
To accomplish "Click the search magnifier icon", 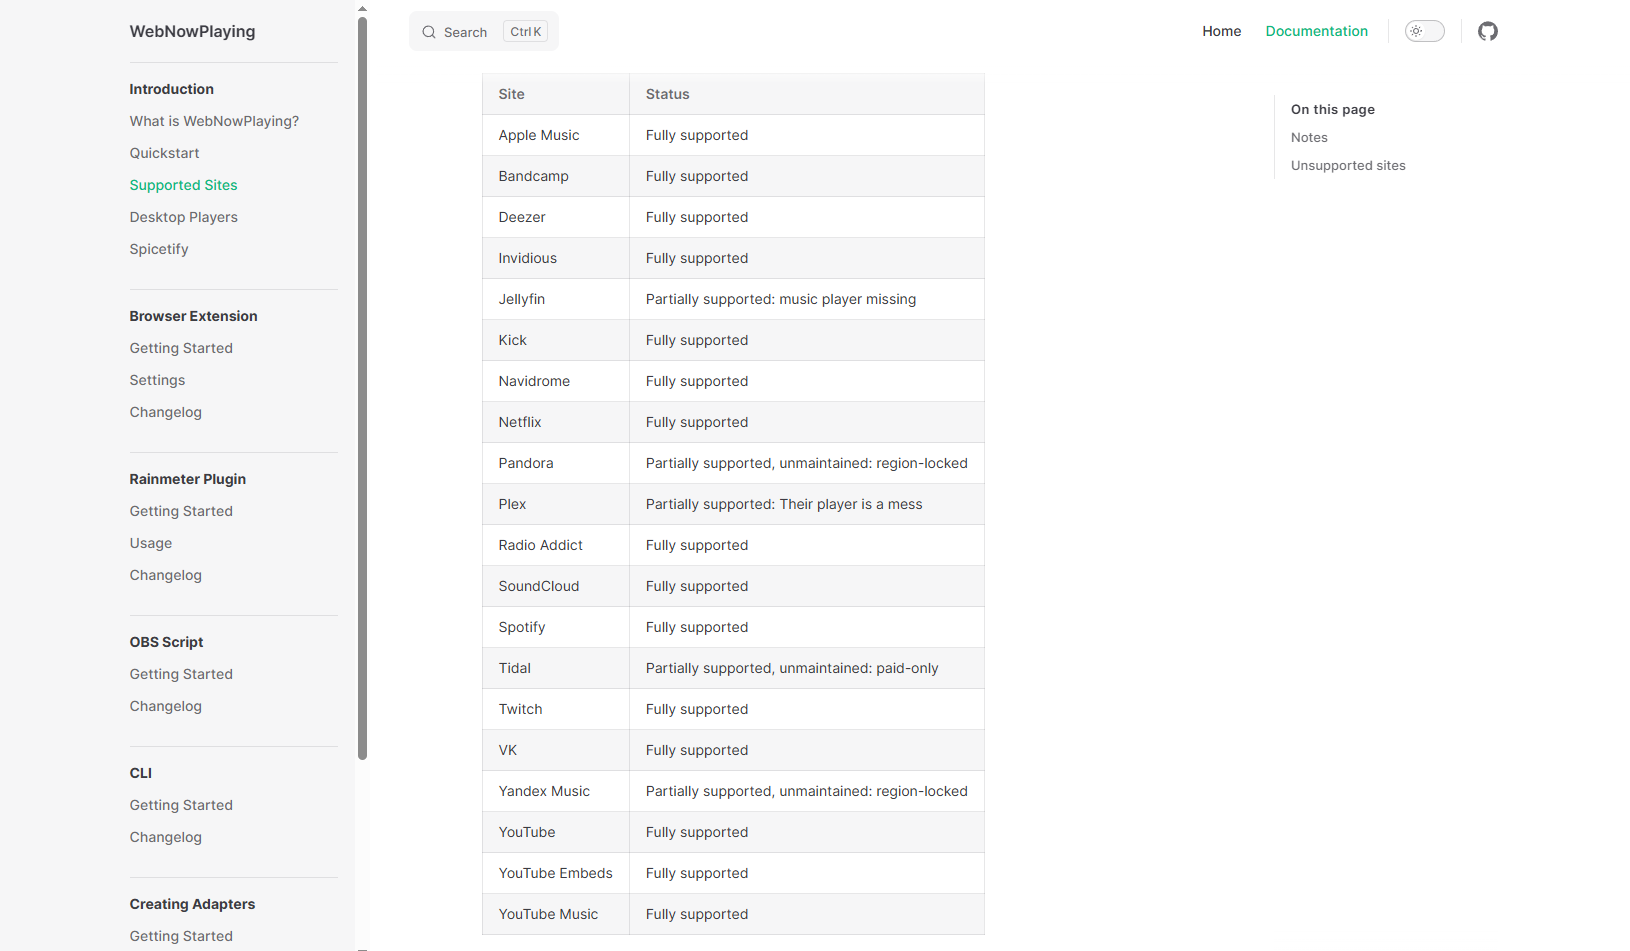I will (429, 32).
